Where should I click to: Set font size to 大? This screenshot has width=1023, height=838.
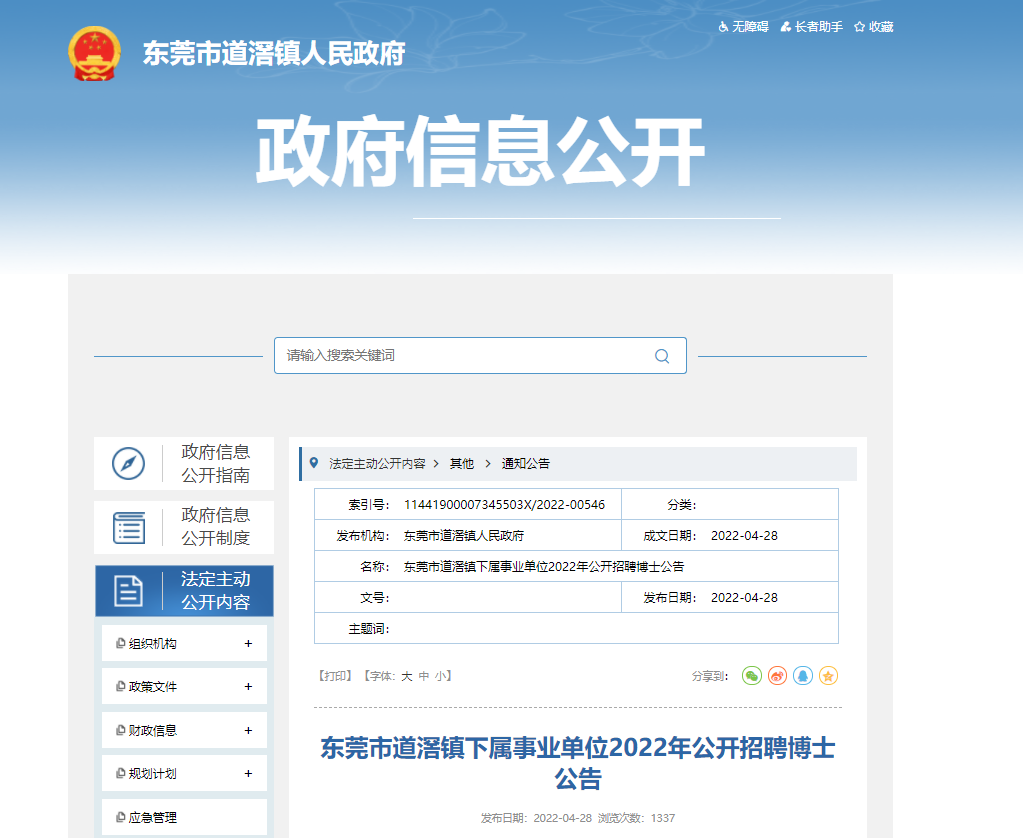[x=406, y=676]
